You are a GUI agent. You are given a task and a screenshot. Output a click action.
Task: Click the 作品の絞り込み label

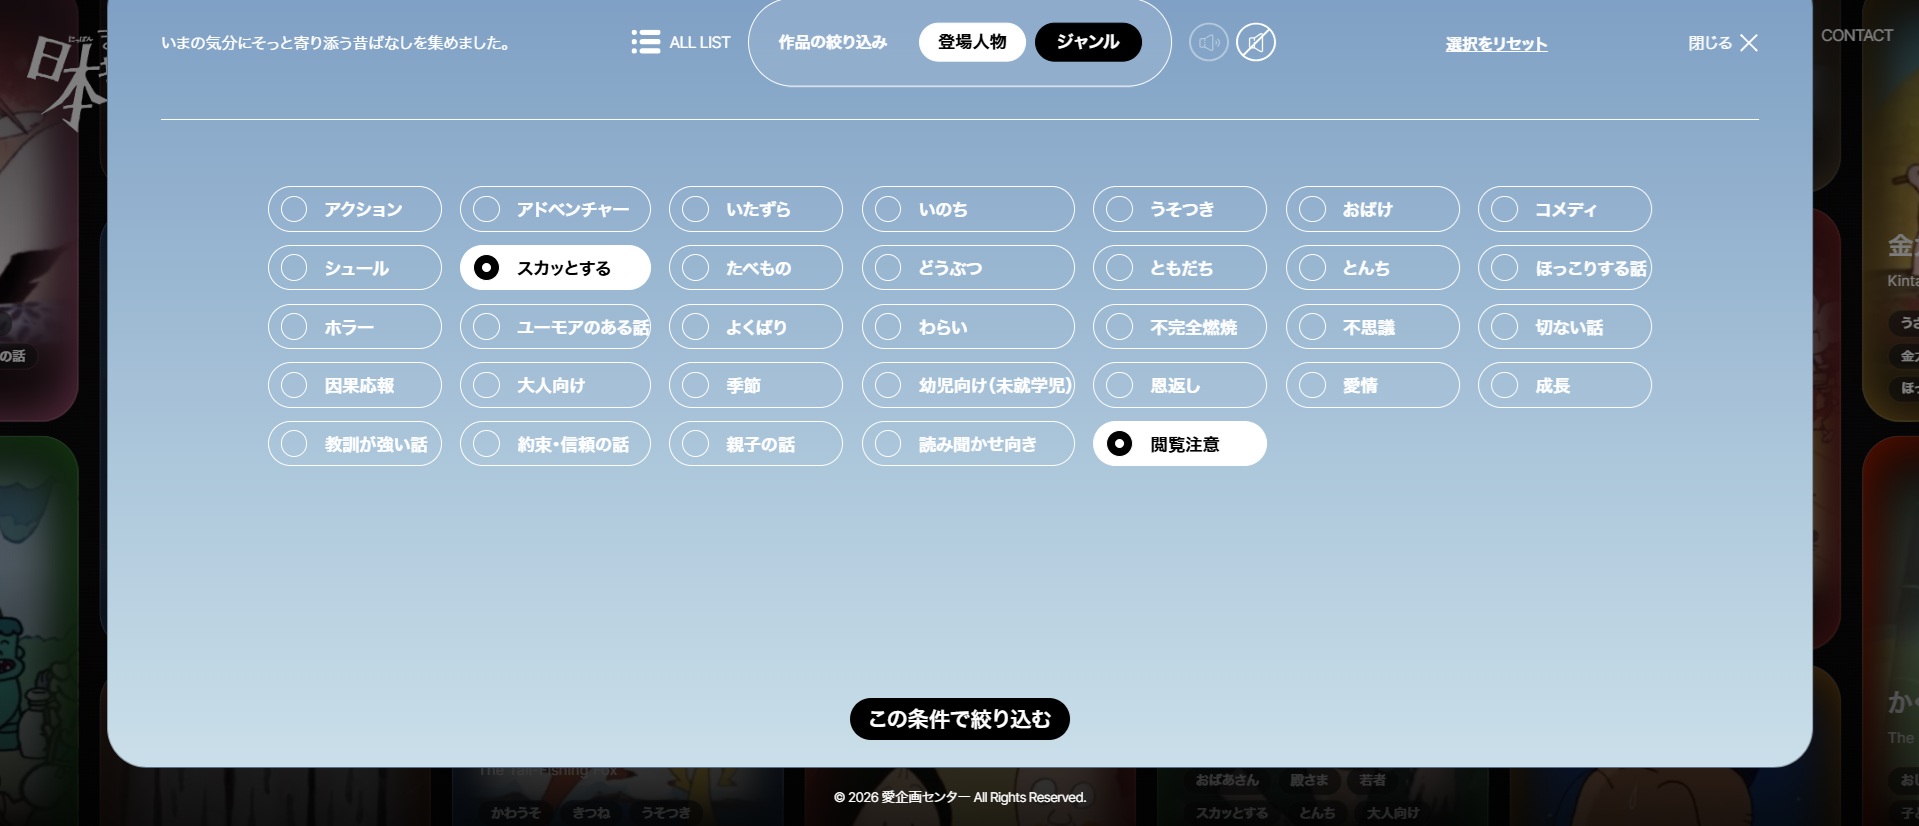(x=832, y=42)
